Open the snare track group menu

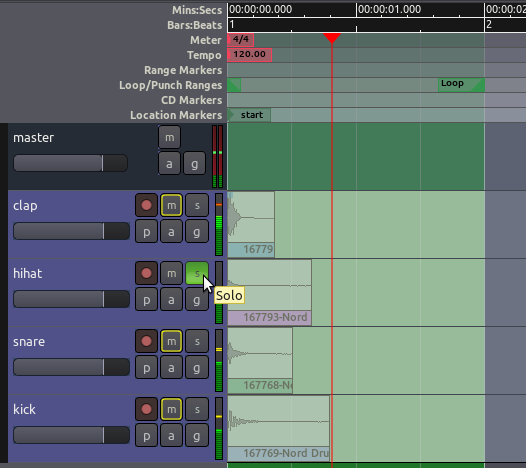[x=197, y=368]
